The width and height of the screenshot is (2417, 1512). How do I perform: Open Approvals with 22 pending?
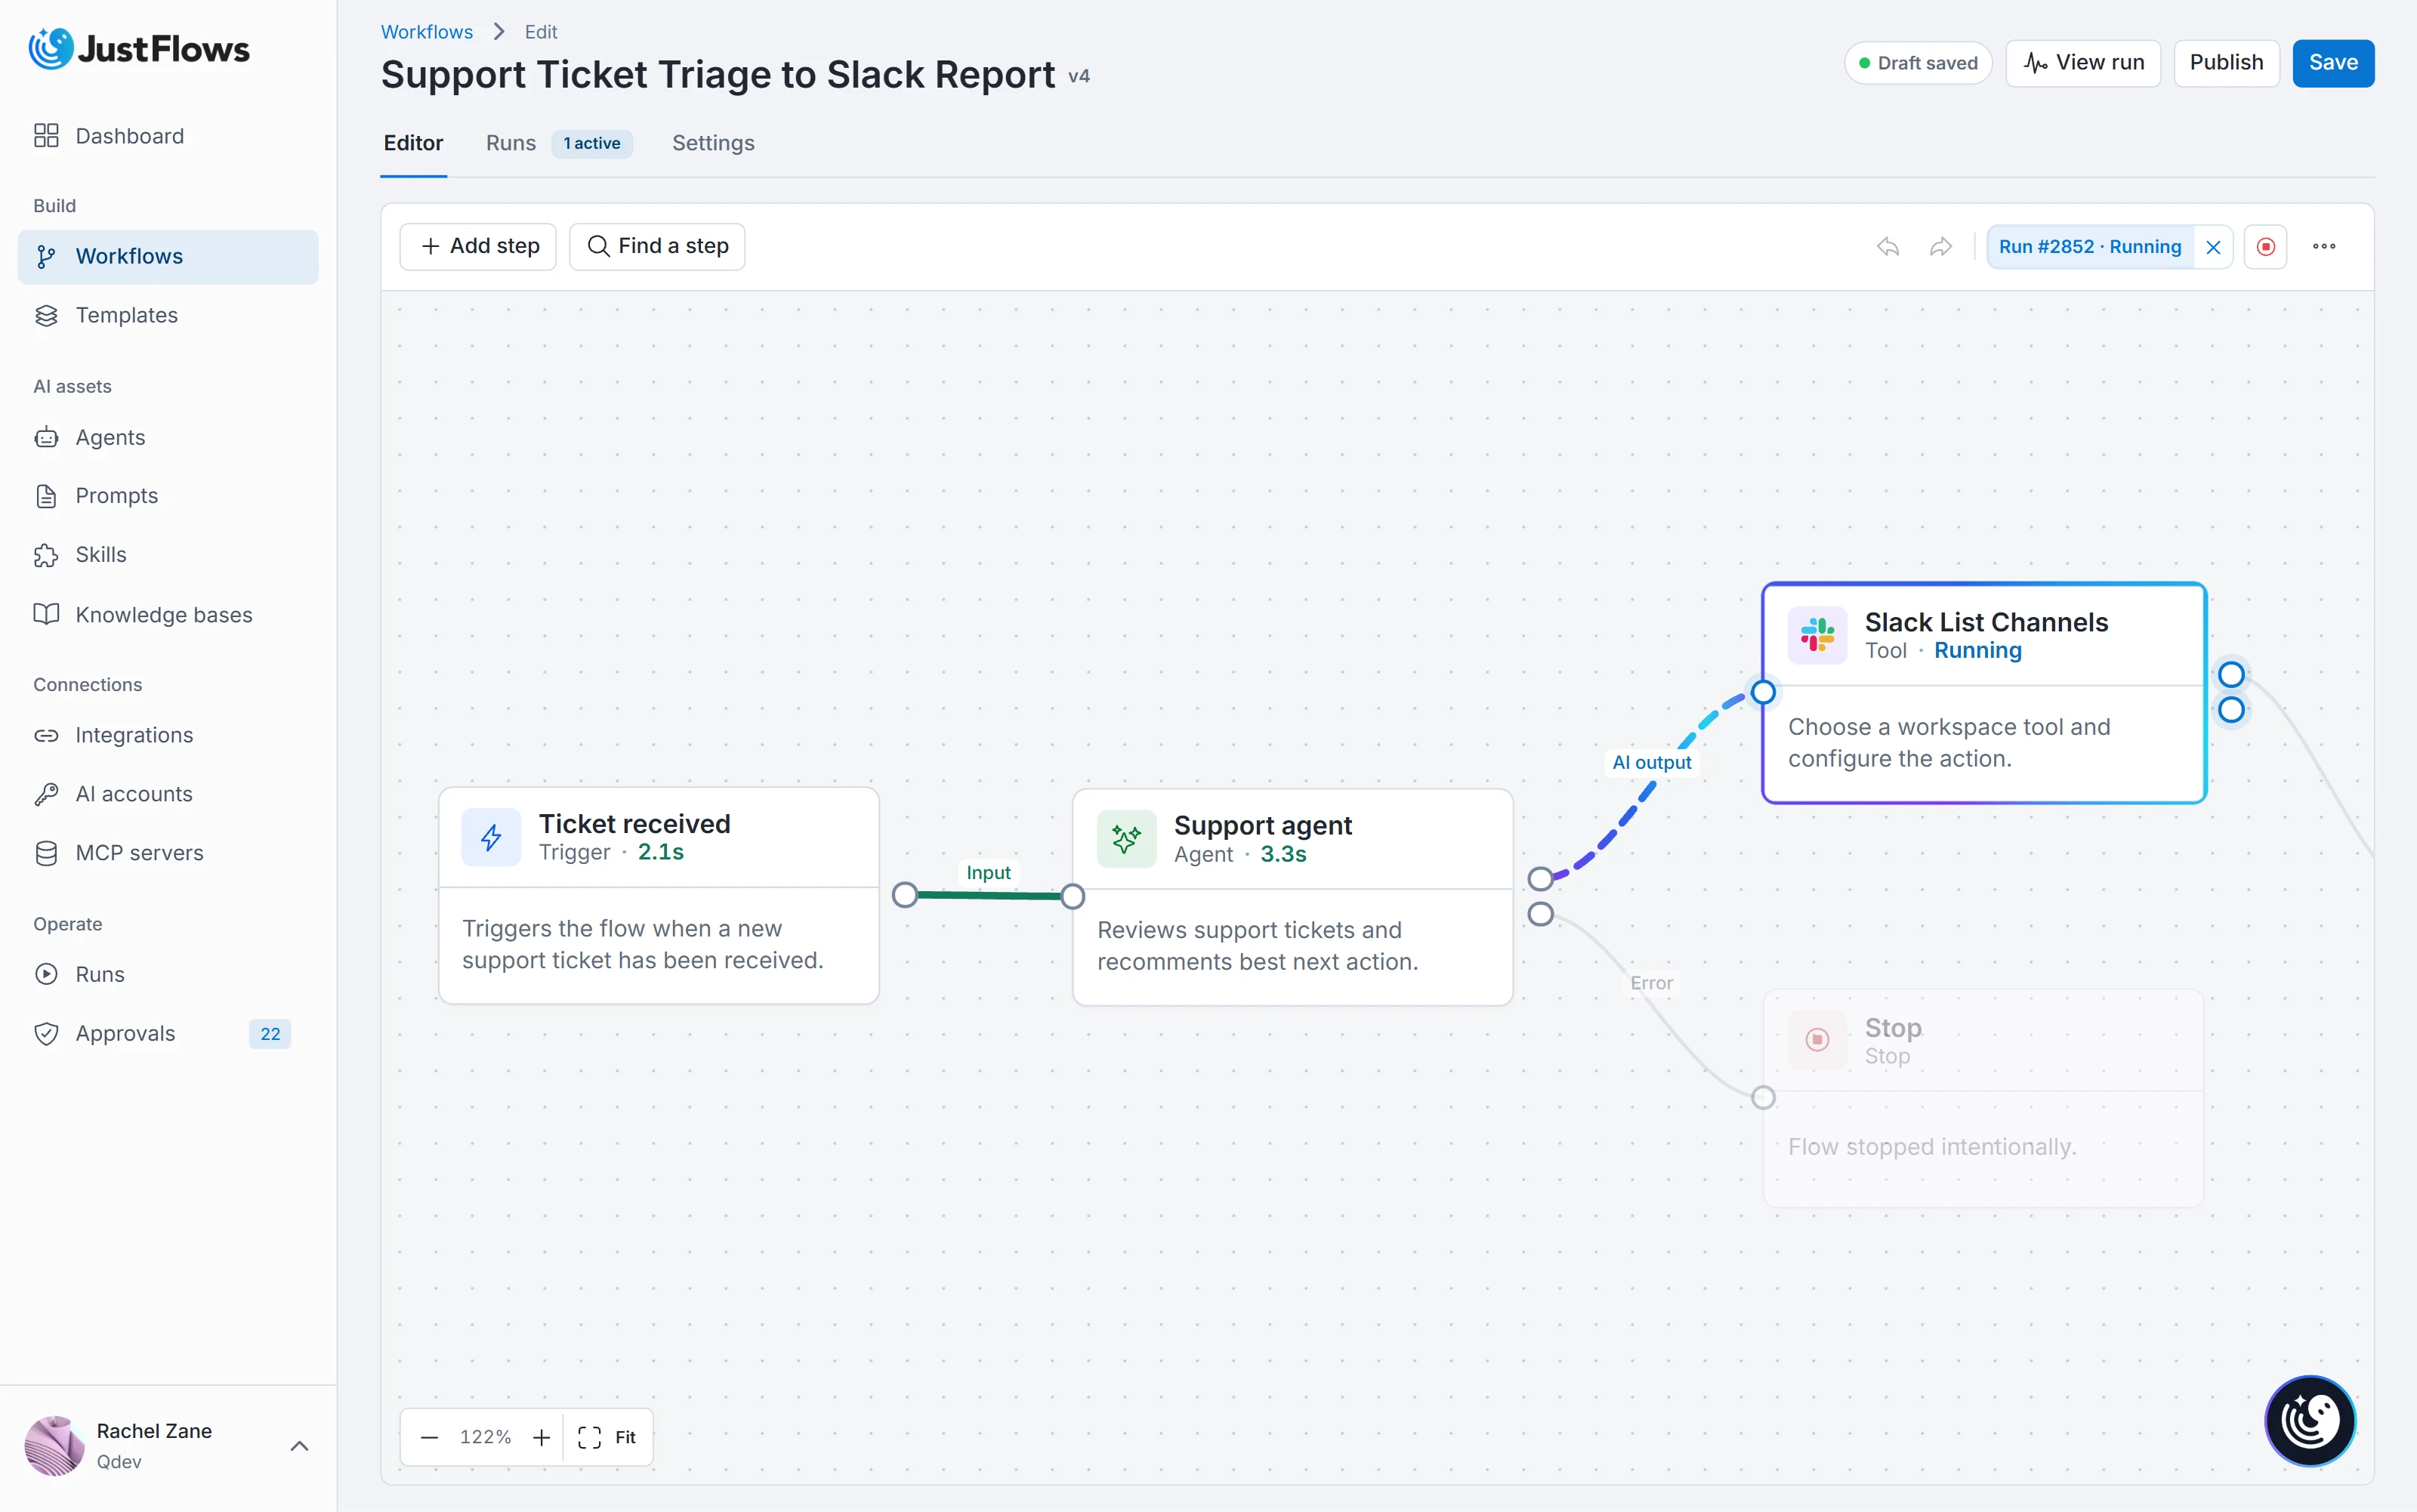click(168, 1033)
